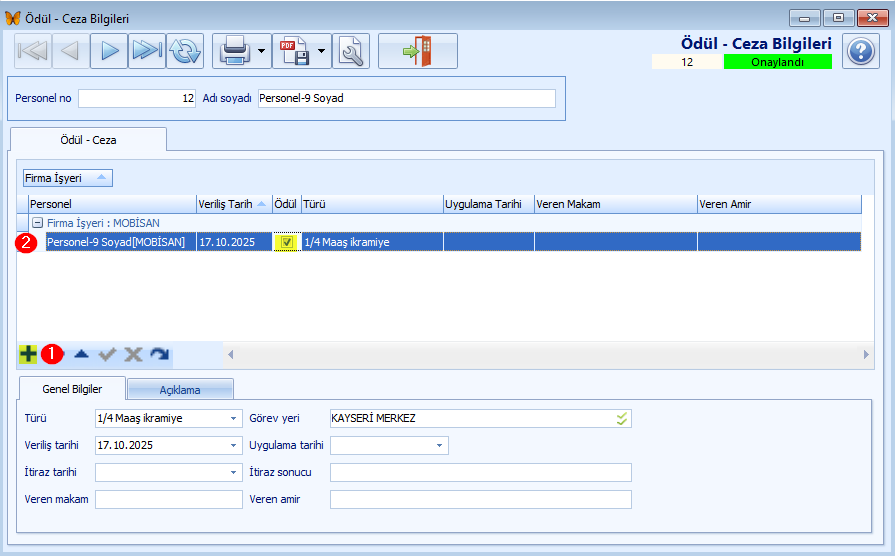The width and height of the screenshot is (895, 556).
Task: Switch to the Açıklama tab
Action: 180,389
